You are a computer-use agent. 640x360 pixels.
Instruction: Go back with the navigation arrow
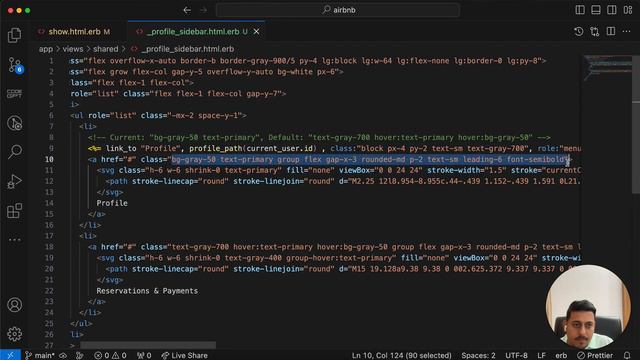pos(187,10)
